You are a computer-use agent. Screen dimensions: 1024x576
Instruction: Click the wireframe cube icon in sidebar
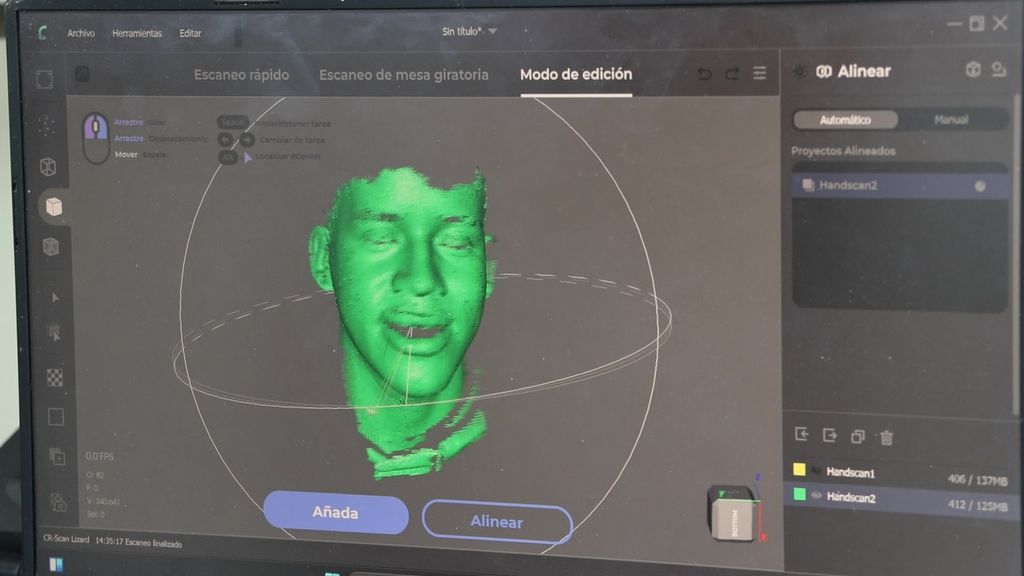(x=48, y=166)
